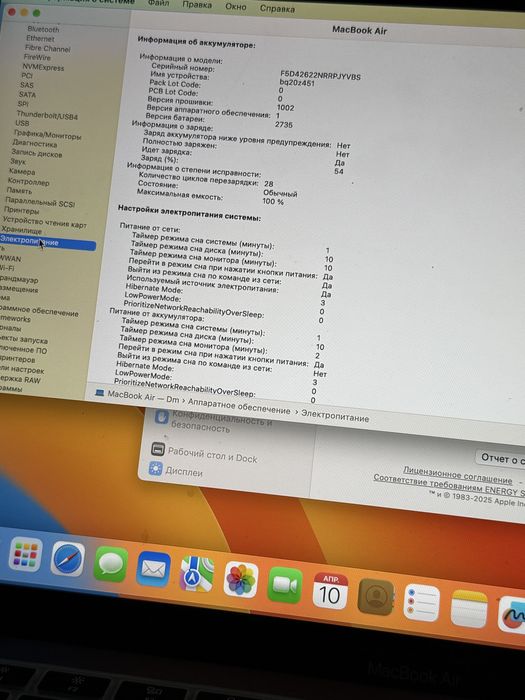Screen dimensions: 525x700
Task: Click the Максимальная емкость 100 % value
Action: (273, 201)
